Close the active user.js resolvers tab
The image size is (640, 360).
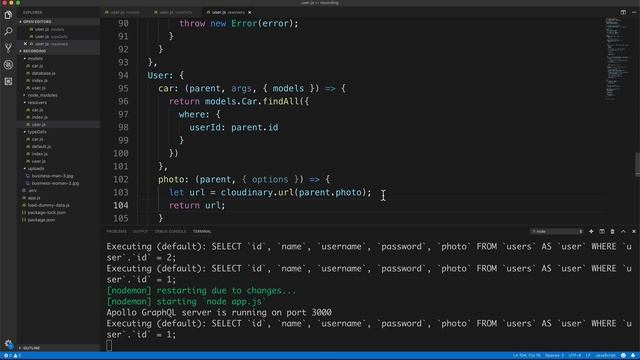pos(250,12)
